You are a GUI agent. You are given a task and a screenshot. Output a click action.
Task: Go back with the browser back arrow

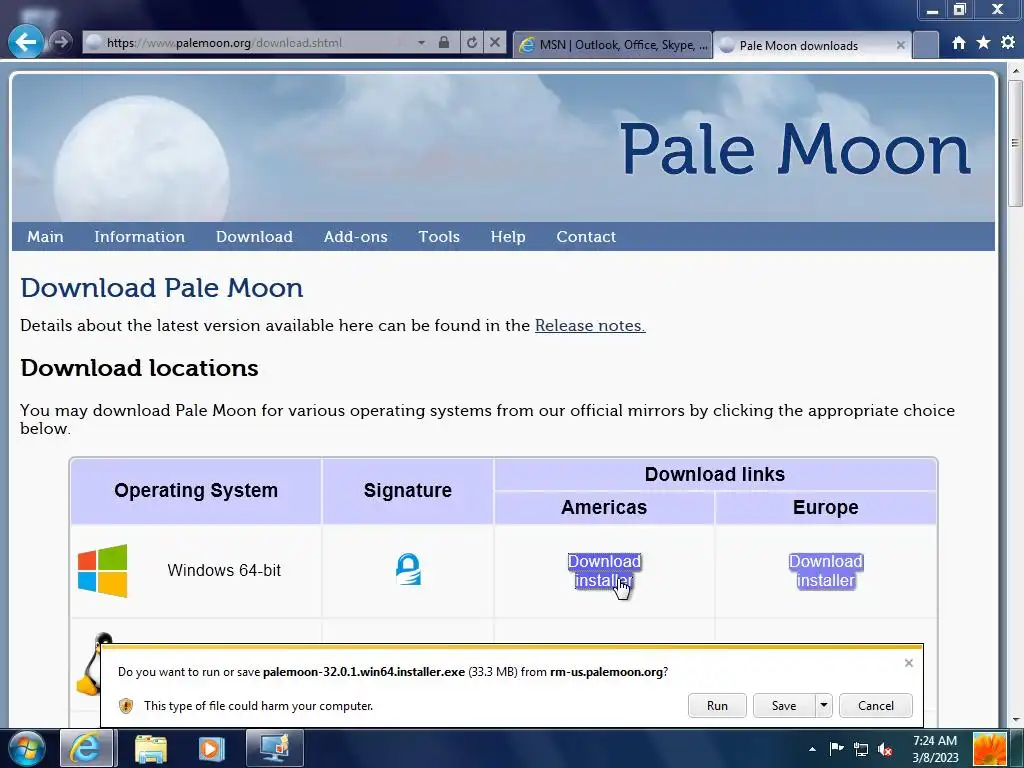pos(26,42)
